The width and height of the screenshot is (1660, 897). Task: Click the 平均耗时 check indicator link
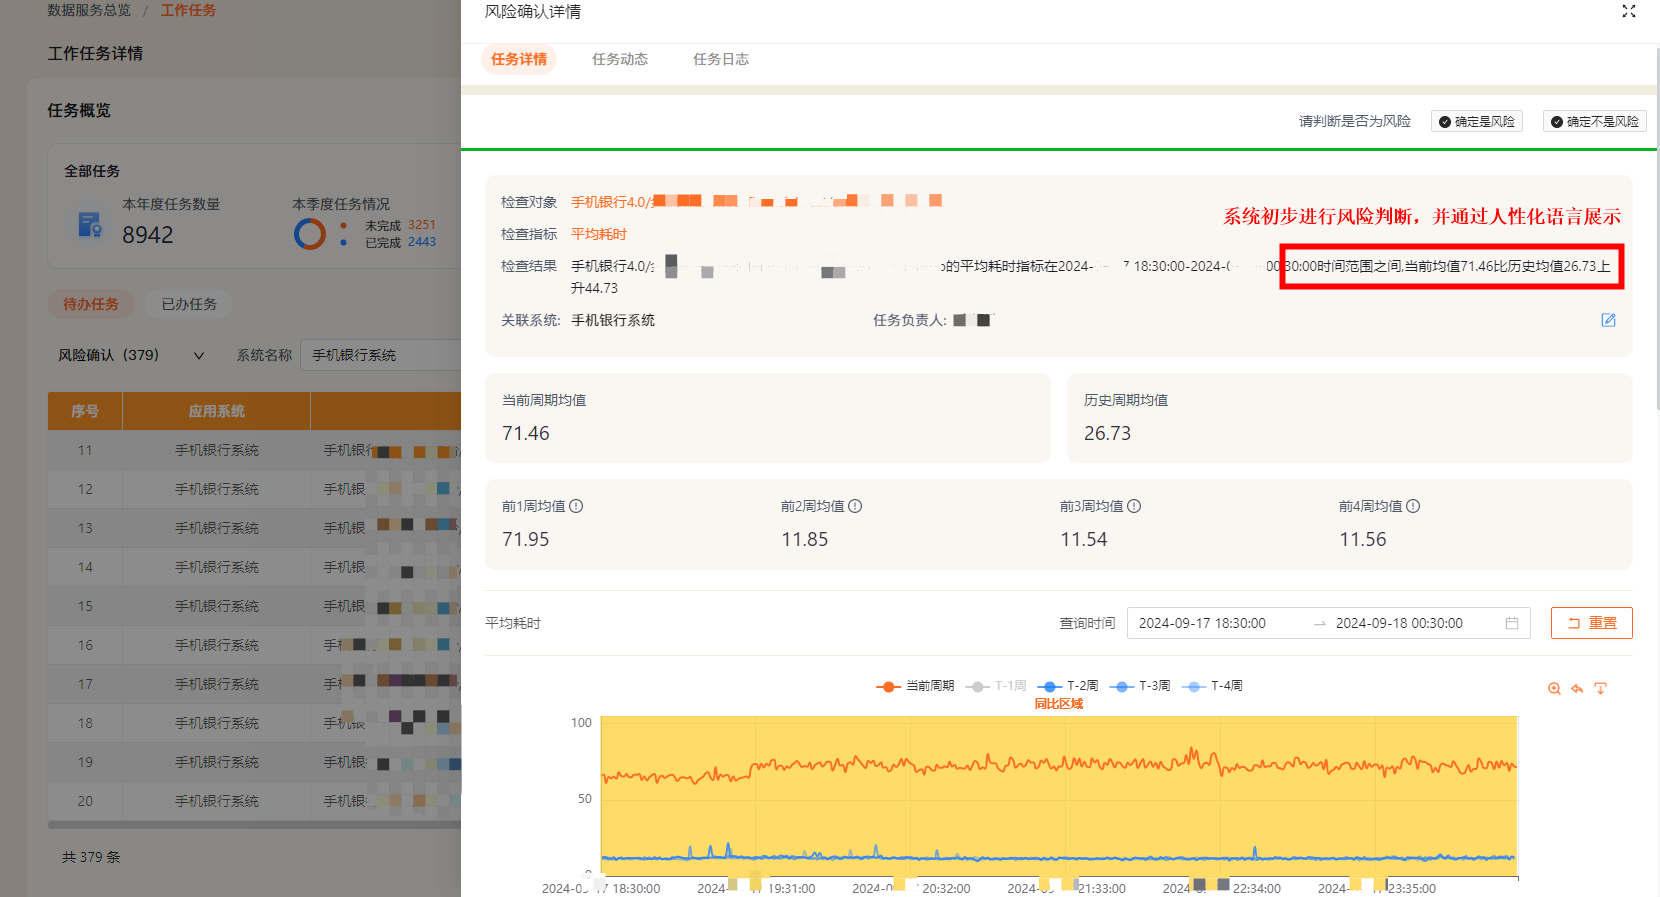pos(599,234)
